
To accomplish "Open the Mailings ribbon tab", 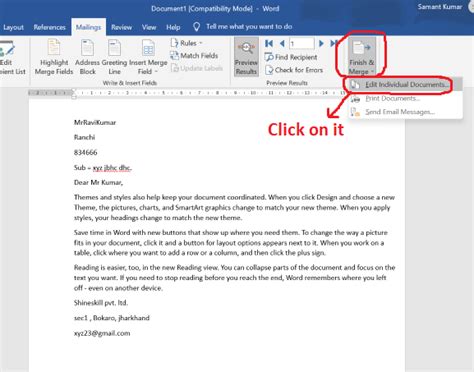I will click(88, 27).
